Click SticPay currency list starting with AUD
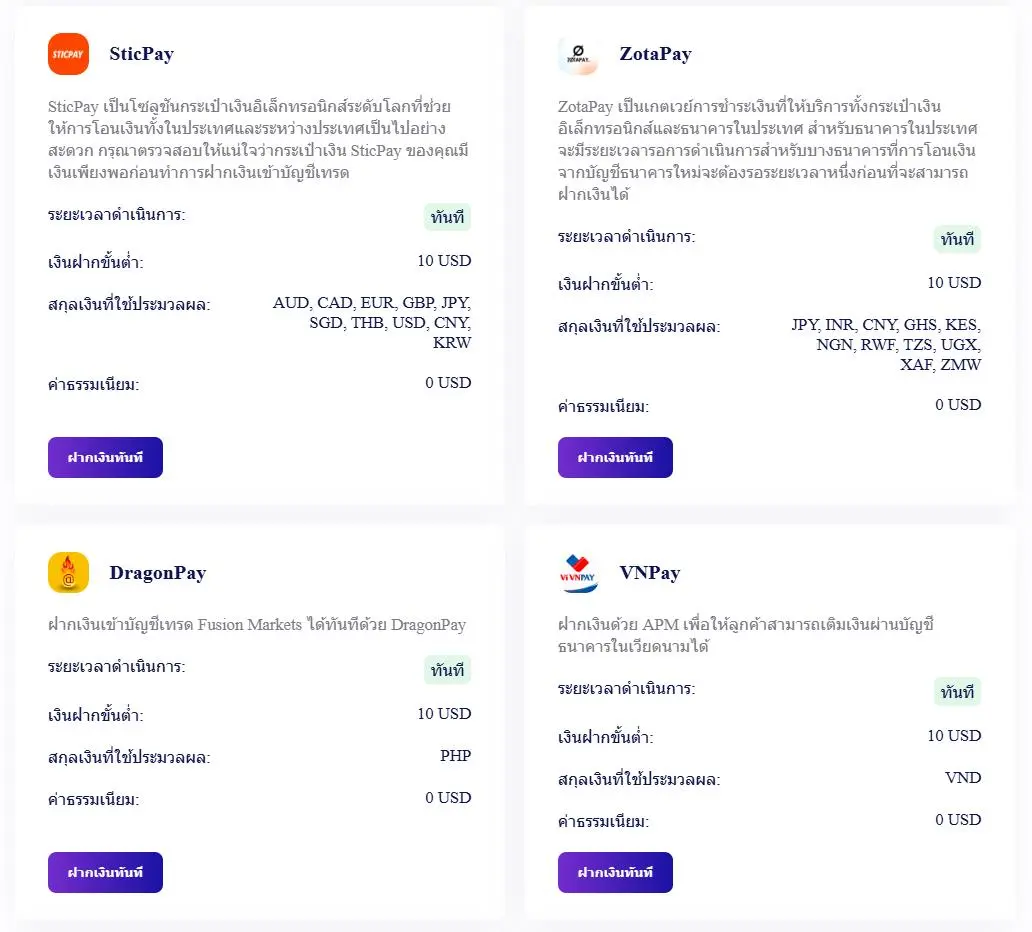1032x932 pixels. pyautogui.click(x=372, y=323)
